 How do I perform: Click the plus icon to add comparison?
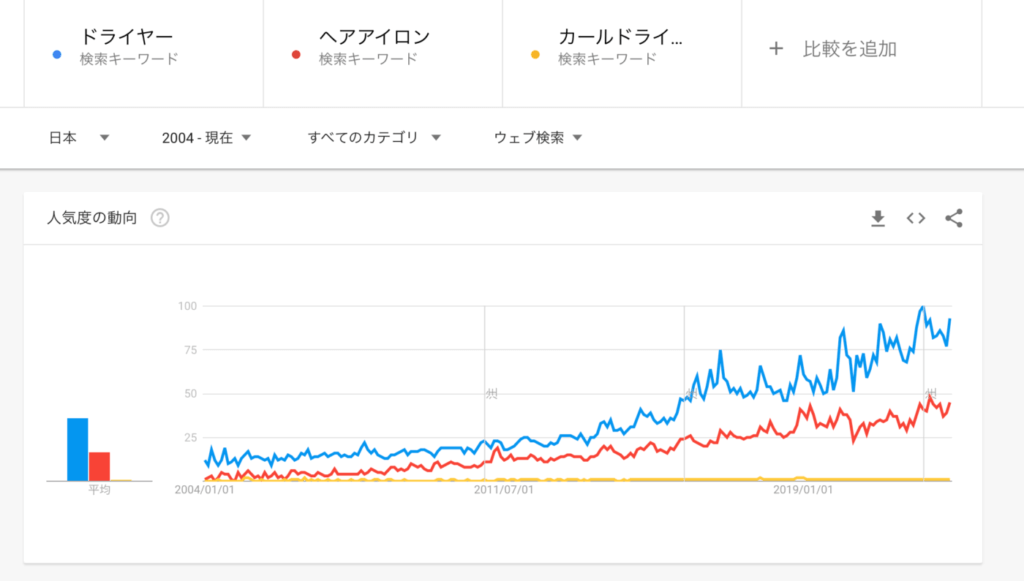click(x=776, y=48)
